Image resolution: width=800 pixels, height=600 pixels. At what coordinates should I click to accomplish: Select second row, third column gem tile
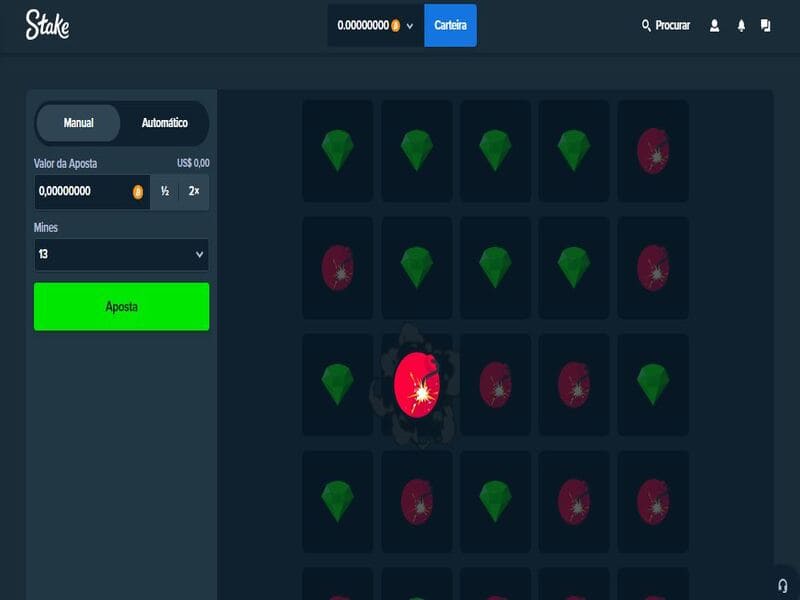[495, 268]
